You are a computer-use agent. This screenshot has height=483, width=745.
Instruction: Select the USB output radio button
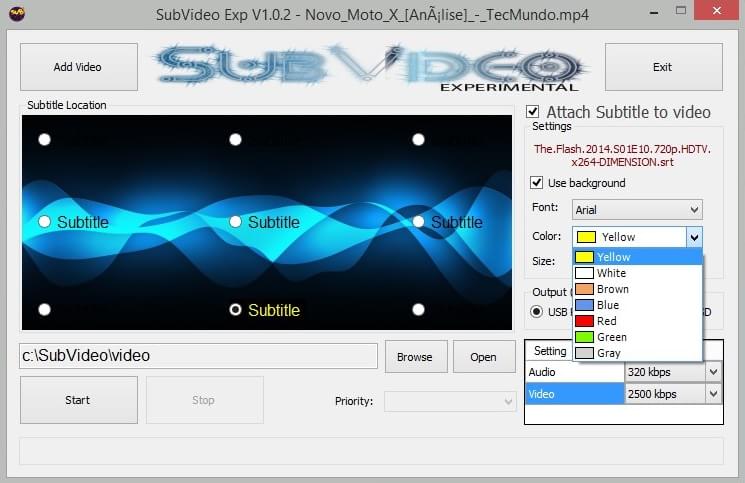tap(536, 312)
